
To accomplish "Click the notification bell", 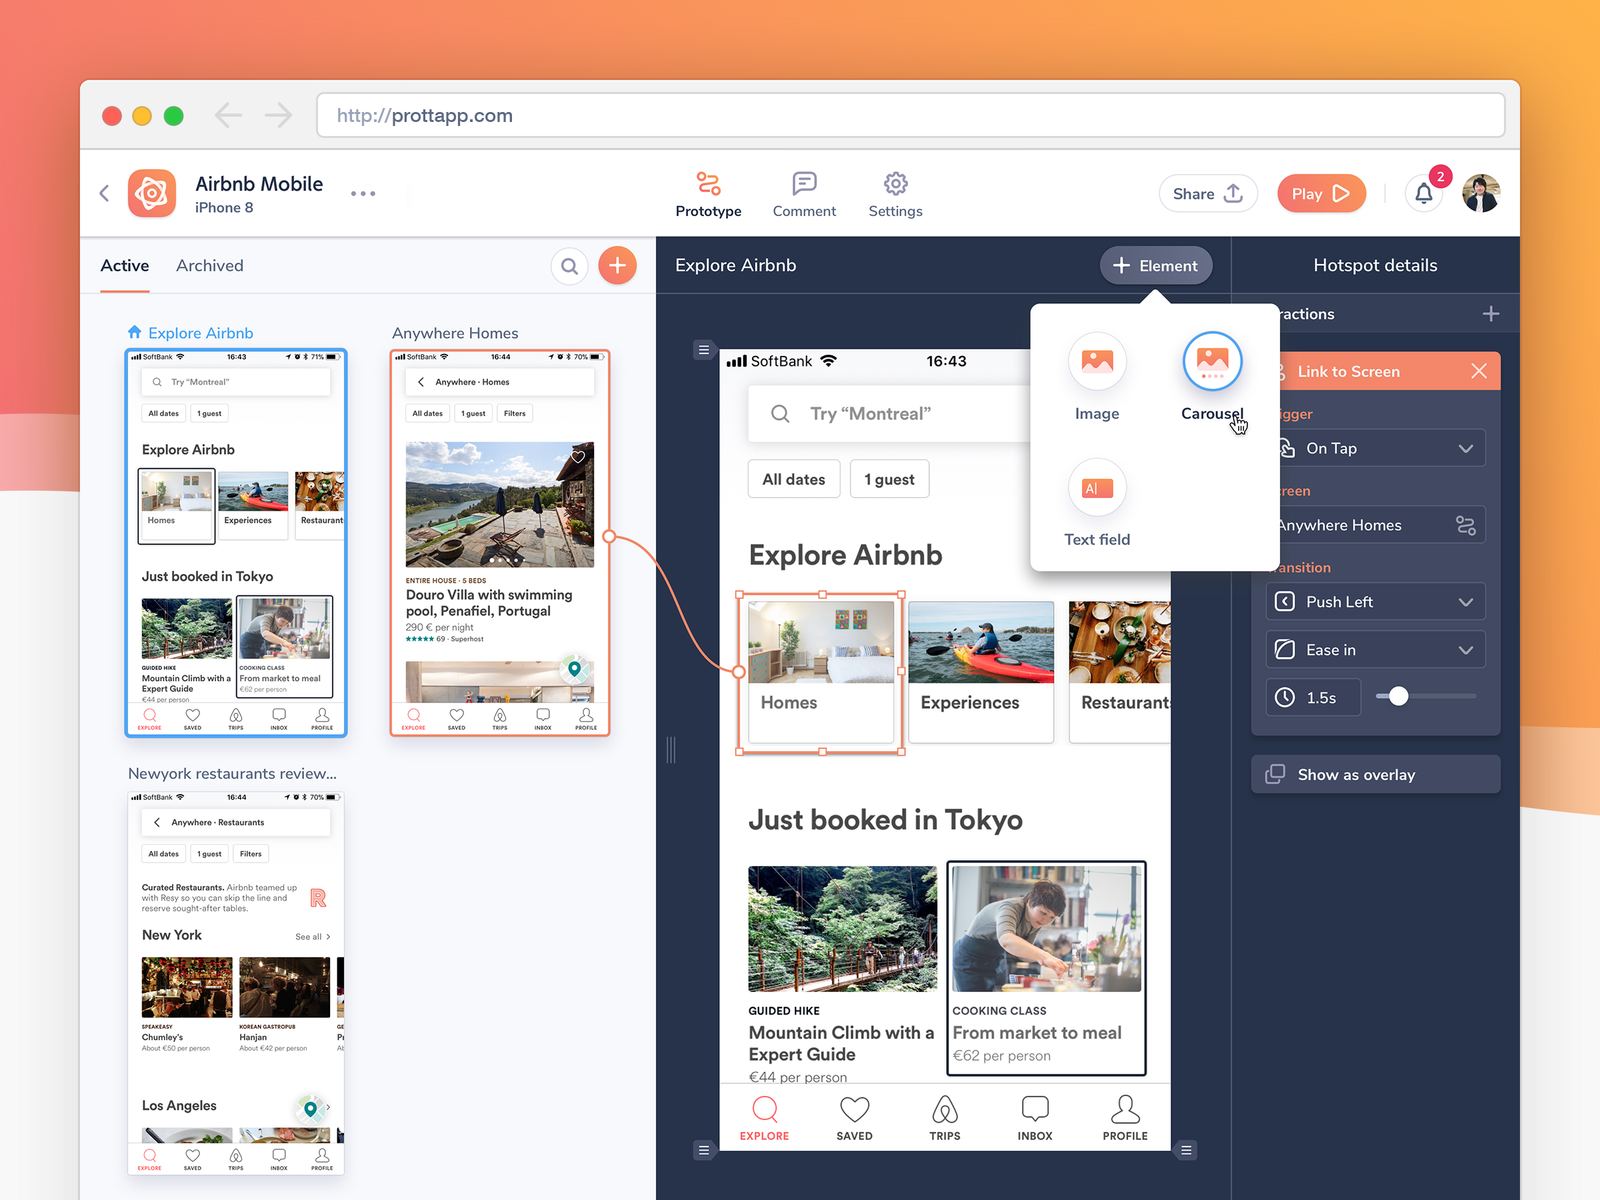I will coord(1424,193).
